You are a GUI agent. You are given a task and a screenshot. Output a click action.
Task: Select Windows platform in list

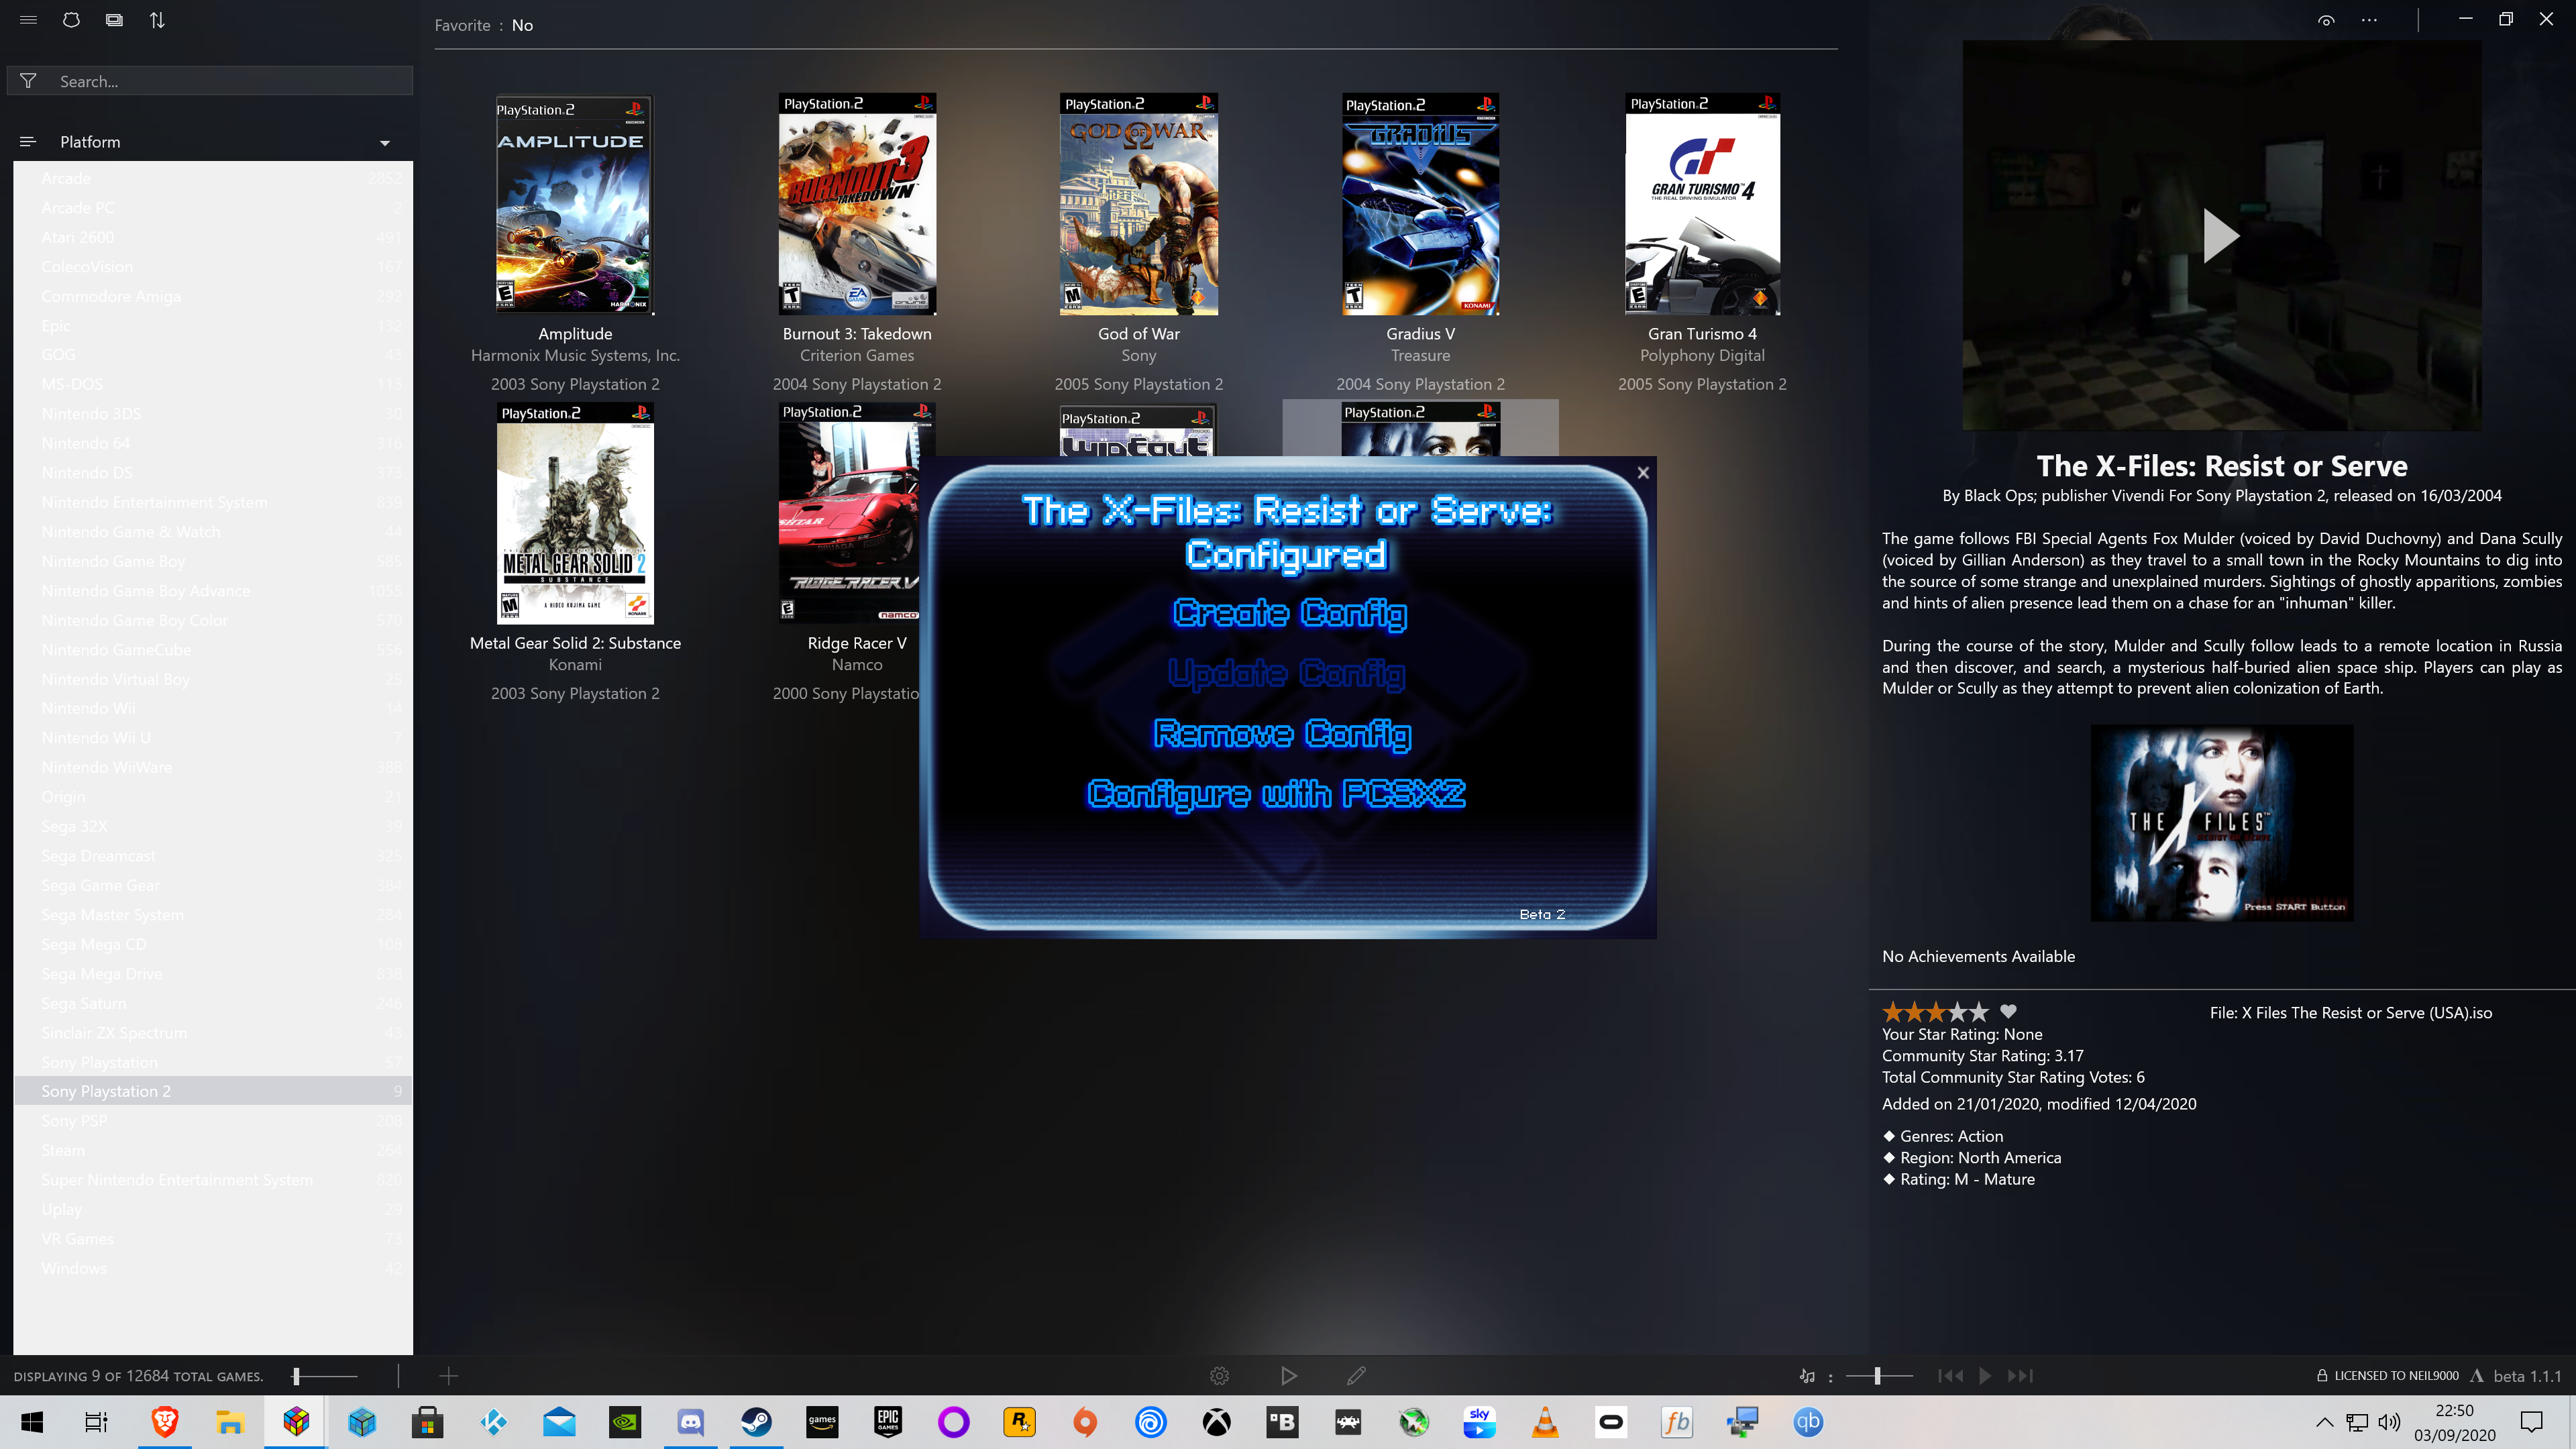[x=213, y=1268]
